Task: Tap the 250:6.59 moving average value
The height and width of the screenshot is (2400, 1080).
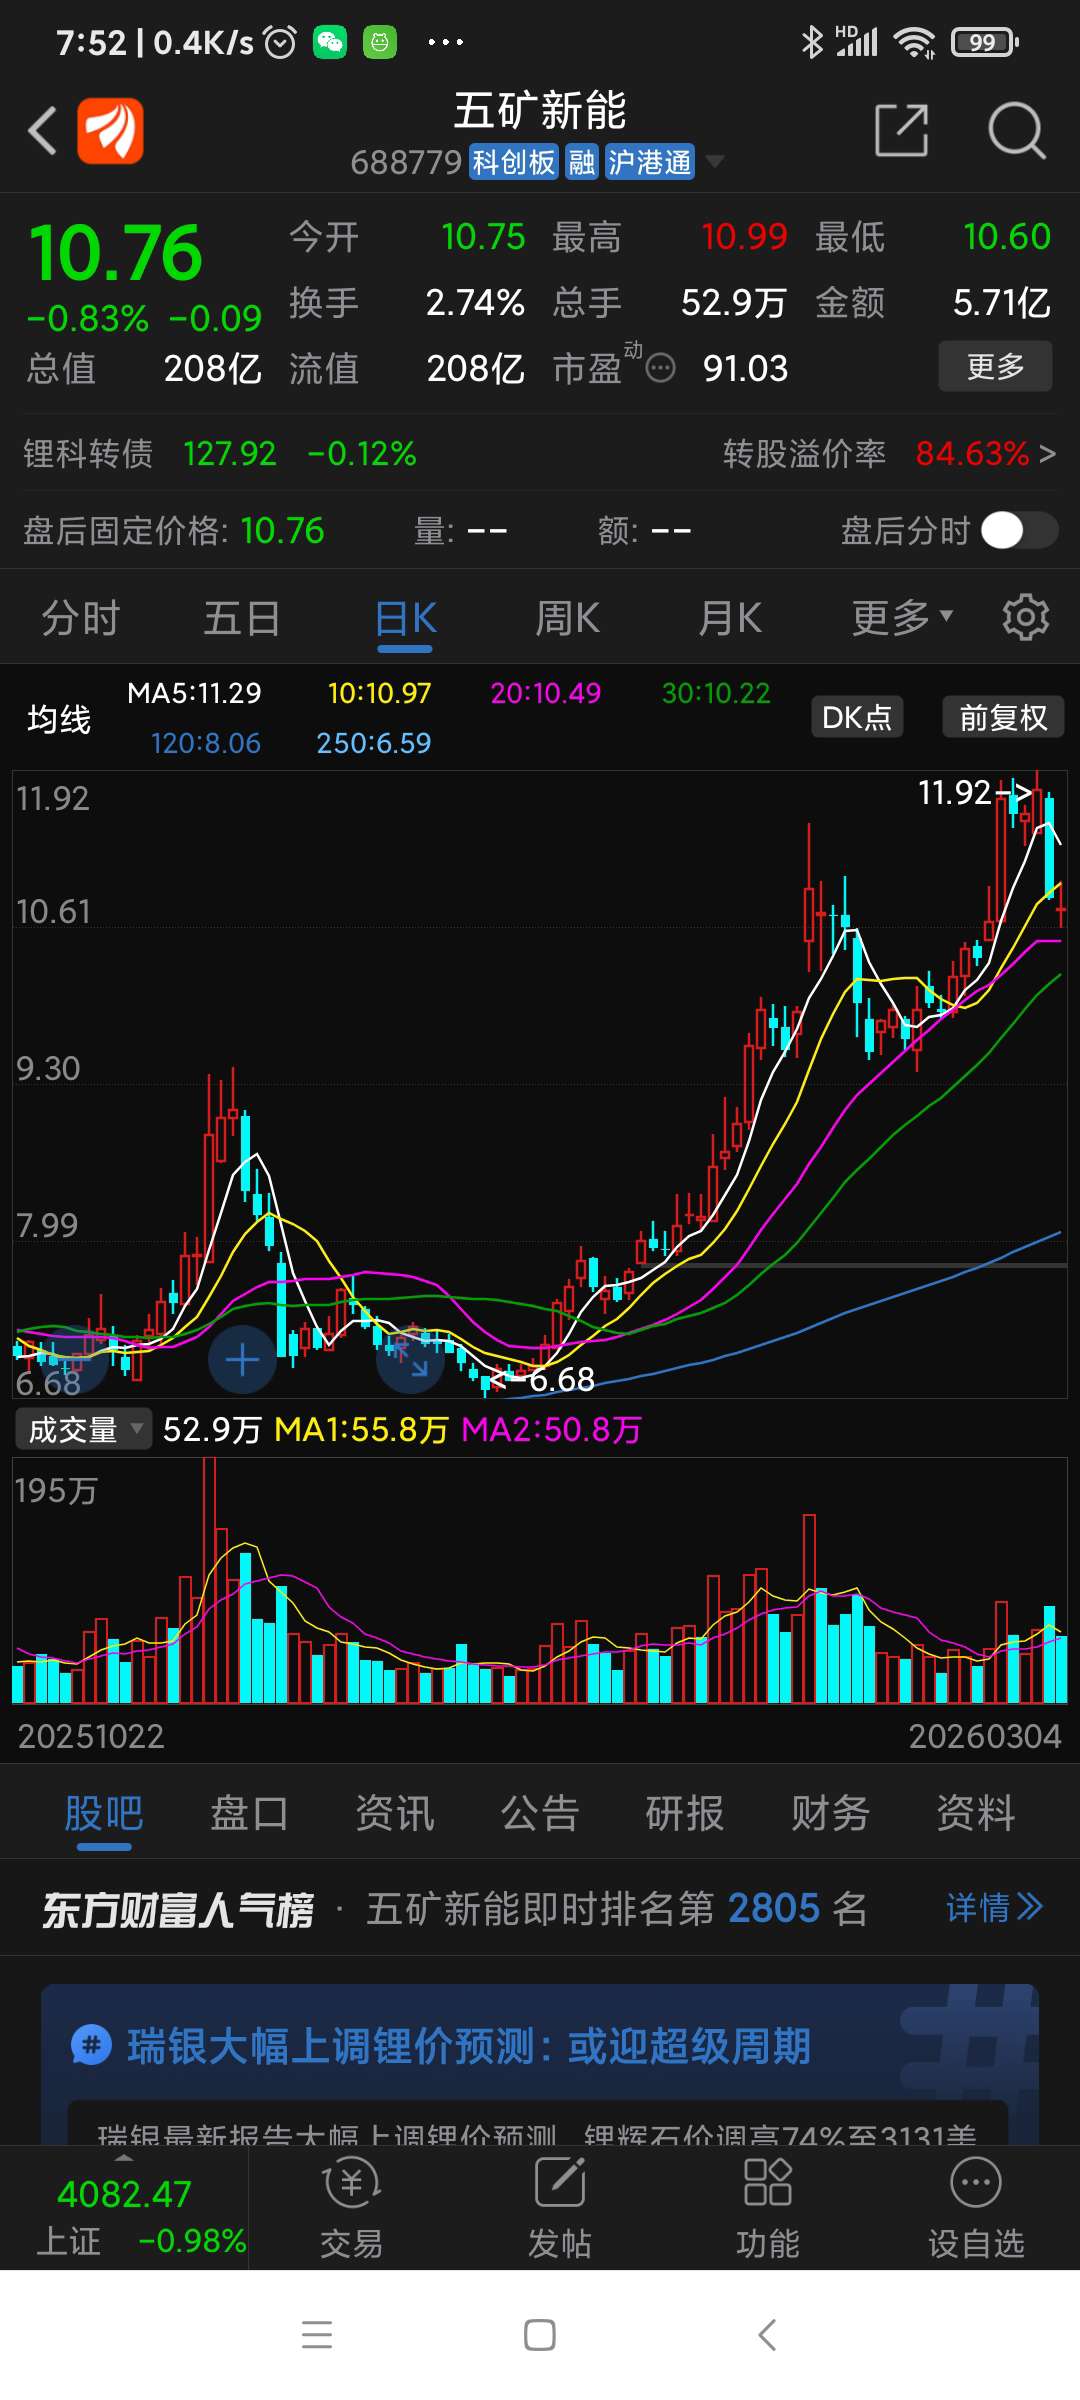Action: 374,743
